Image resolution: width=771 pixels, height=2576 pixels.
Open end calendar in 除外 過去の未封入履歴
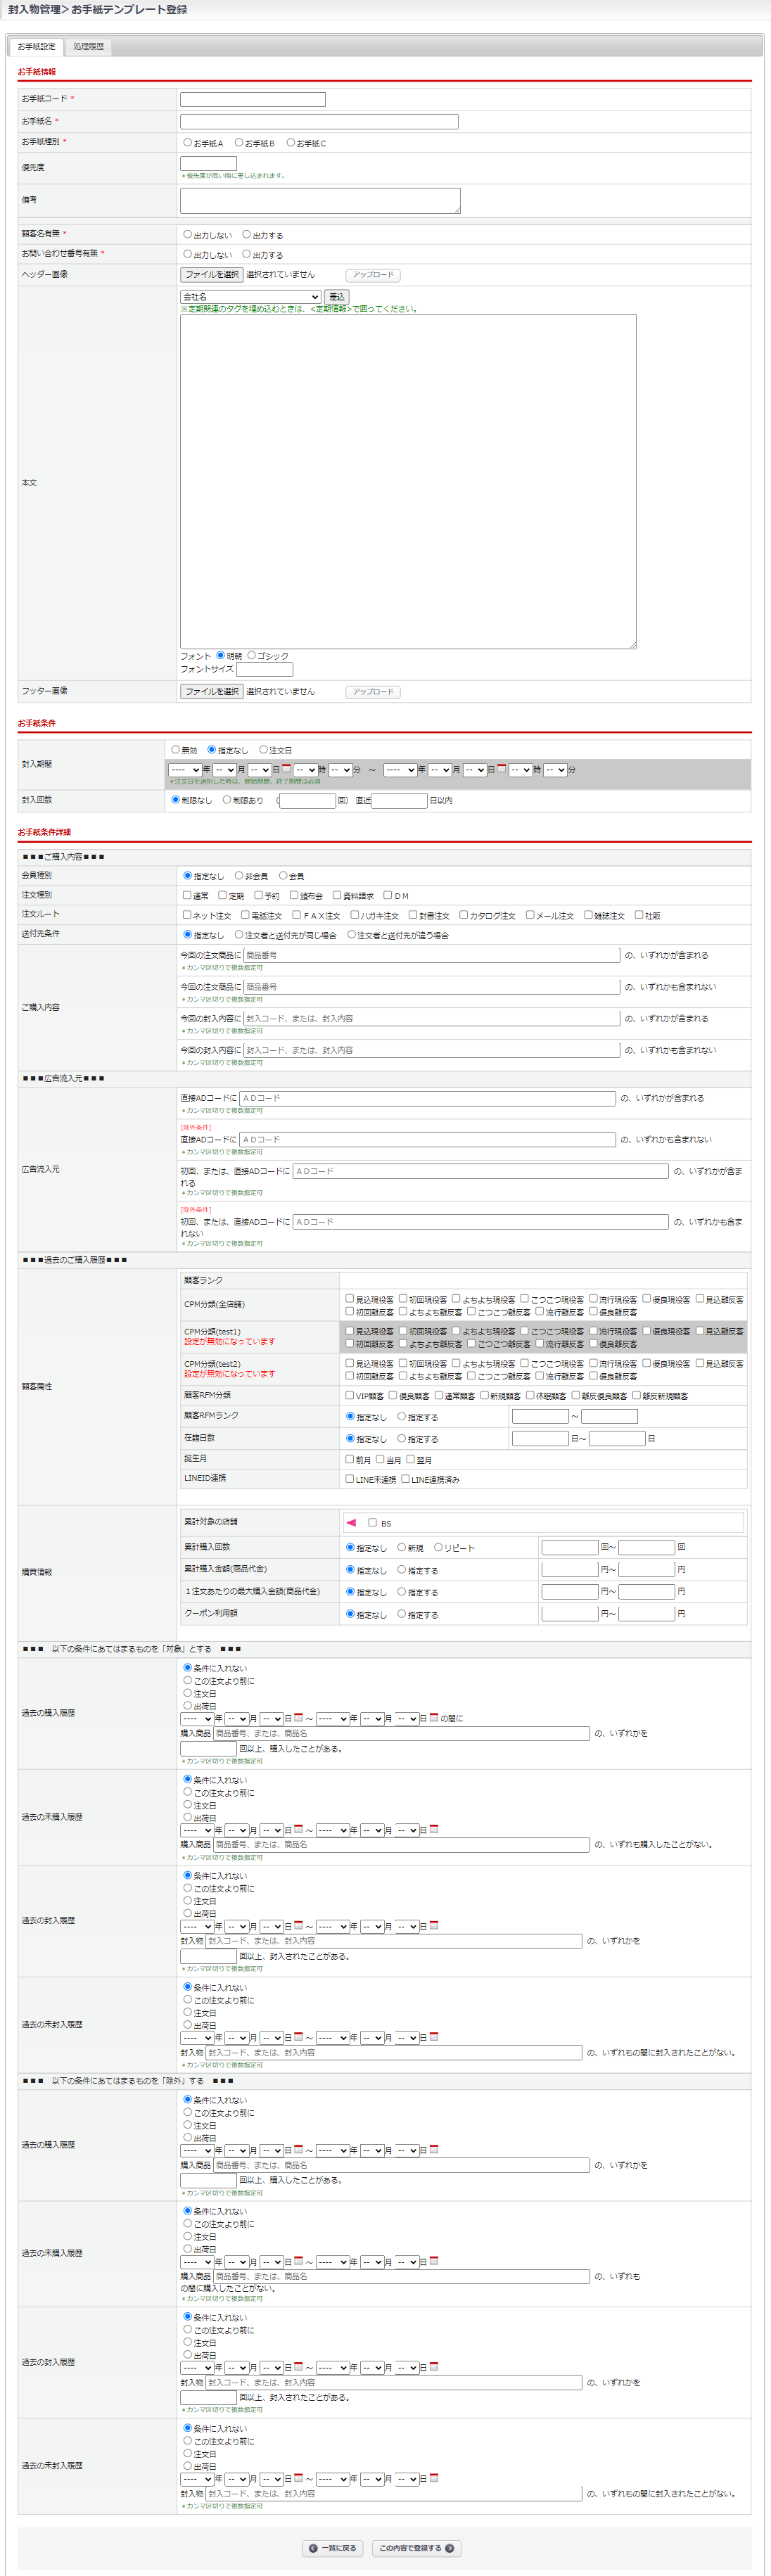pyautogui.click(x=434, y=2478)
